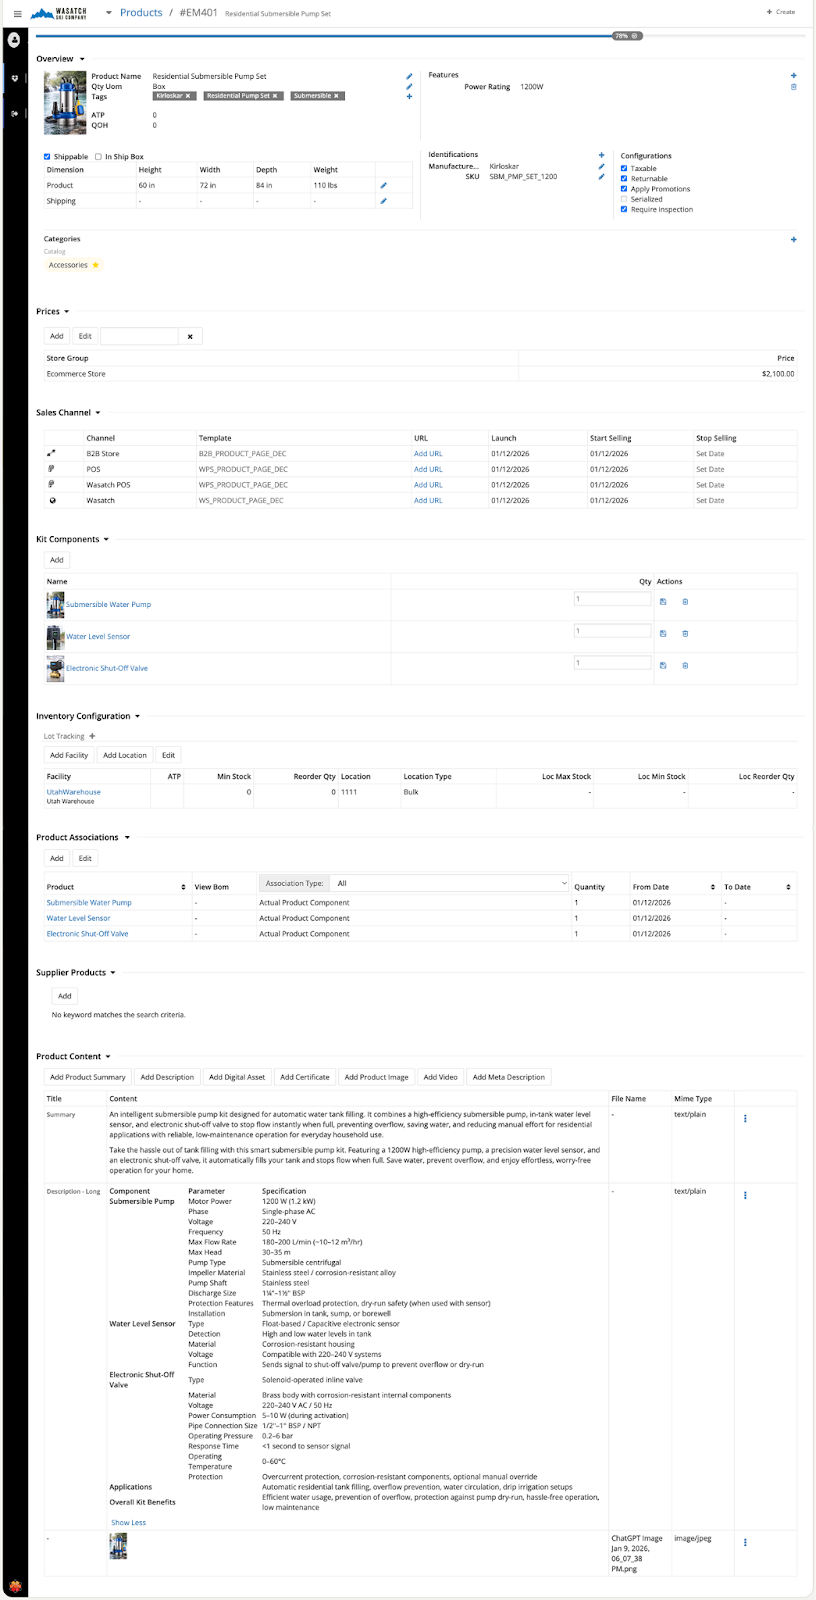Click the plus icon to add a Feature

click(794, 75)
